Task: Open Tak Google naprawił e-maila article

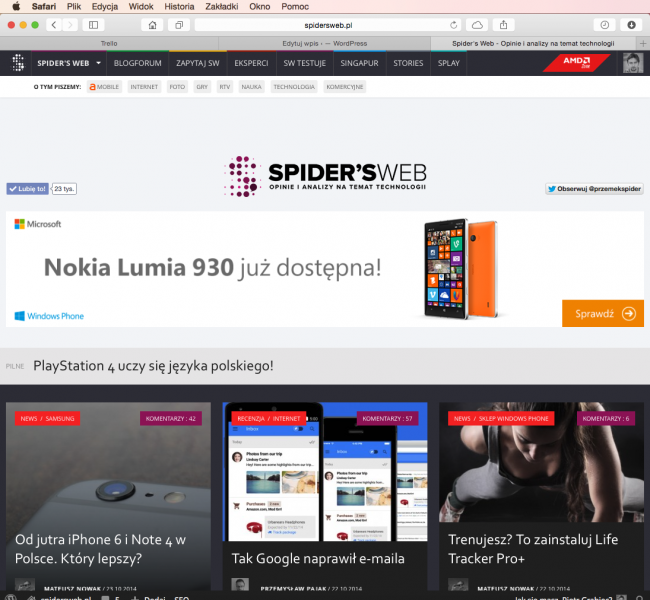Action: pyautogui.click(x=318, y=559)
